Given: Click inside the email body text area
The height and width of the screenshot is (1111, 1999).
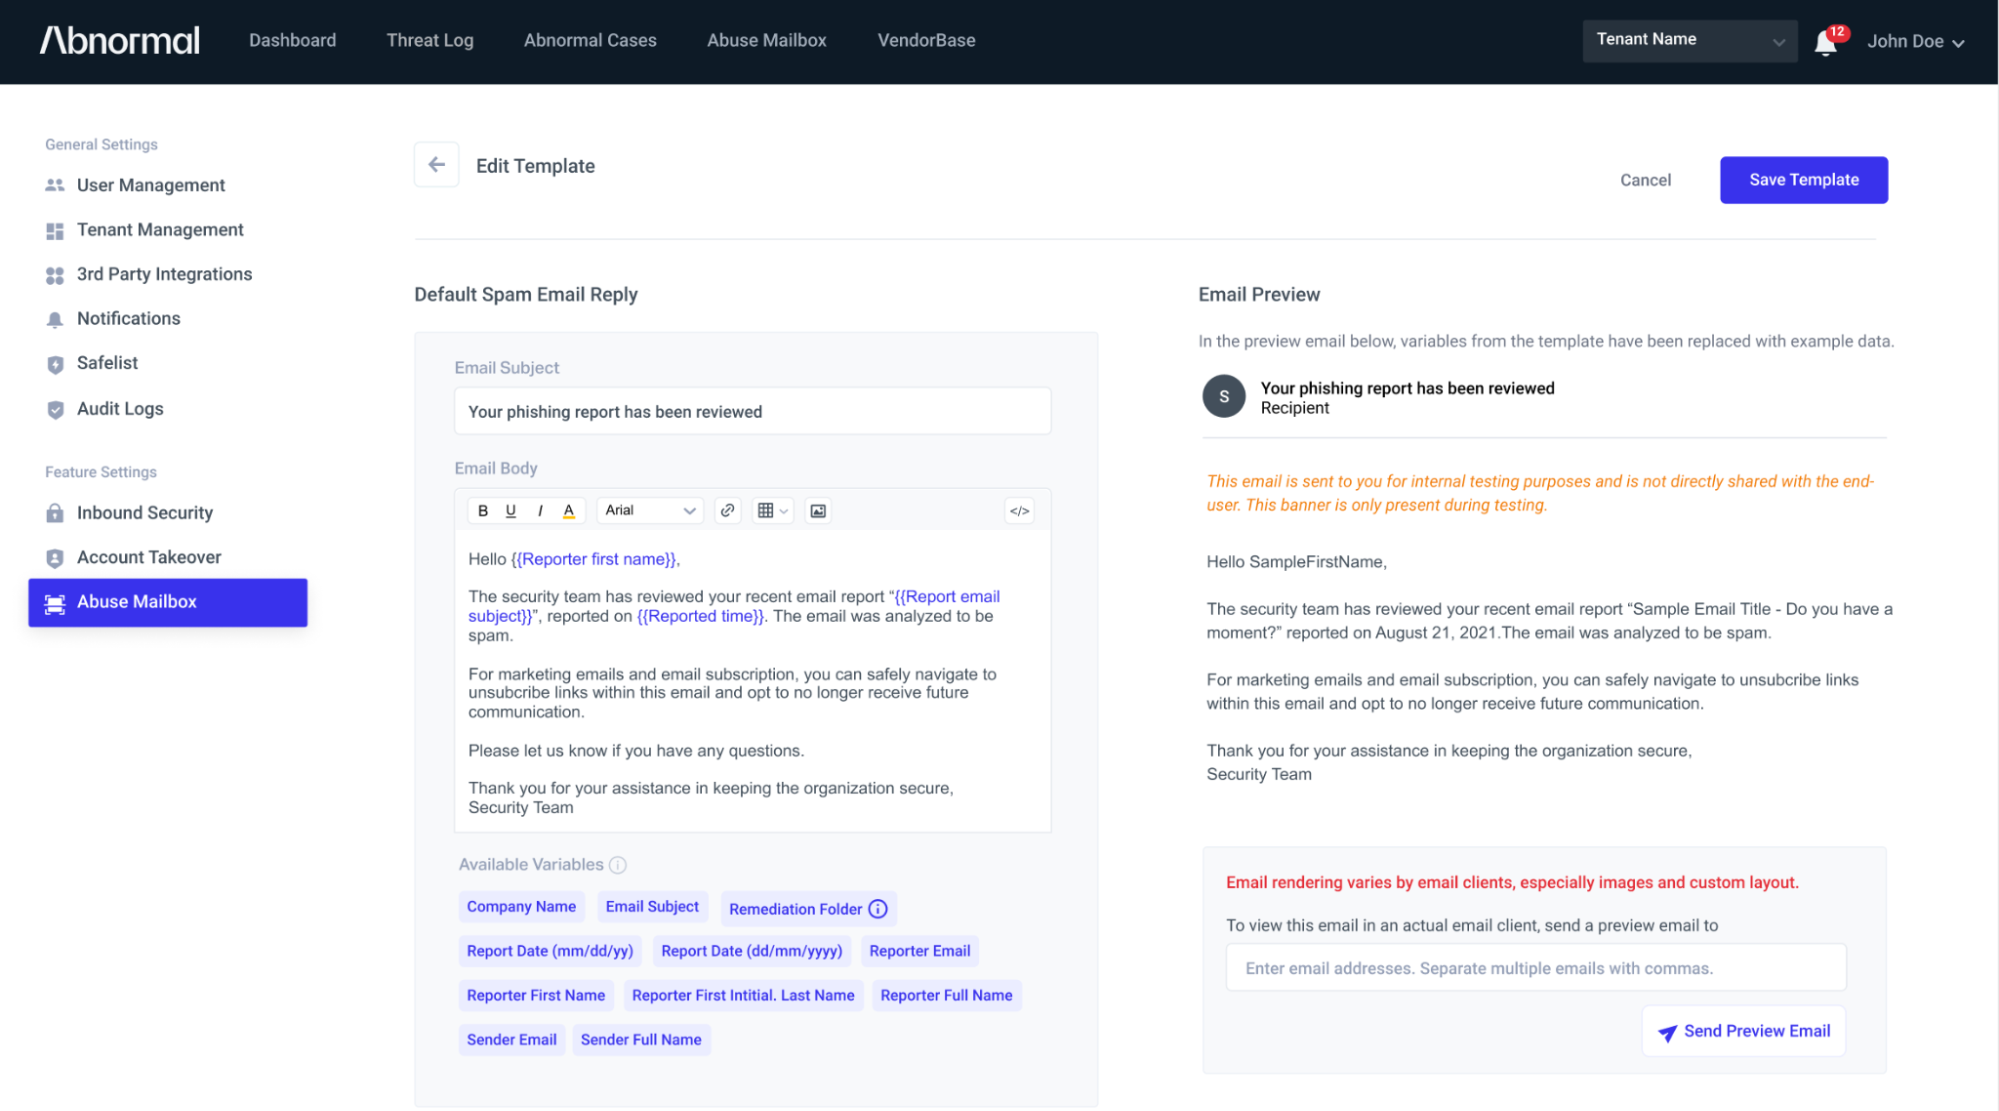Looking at the screenshot, I should (752, 680).
